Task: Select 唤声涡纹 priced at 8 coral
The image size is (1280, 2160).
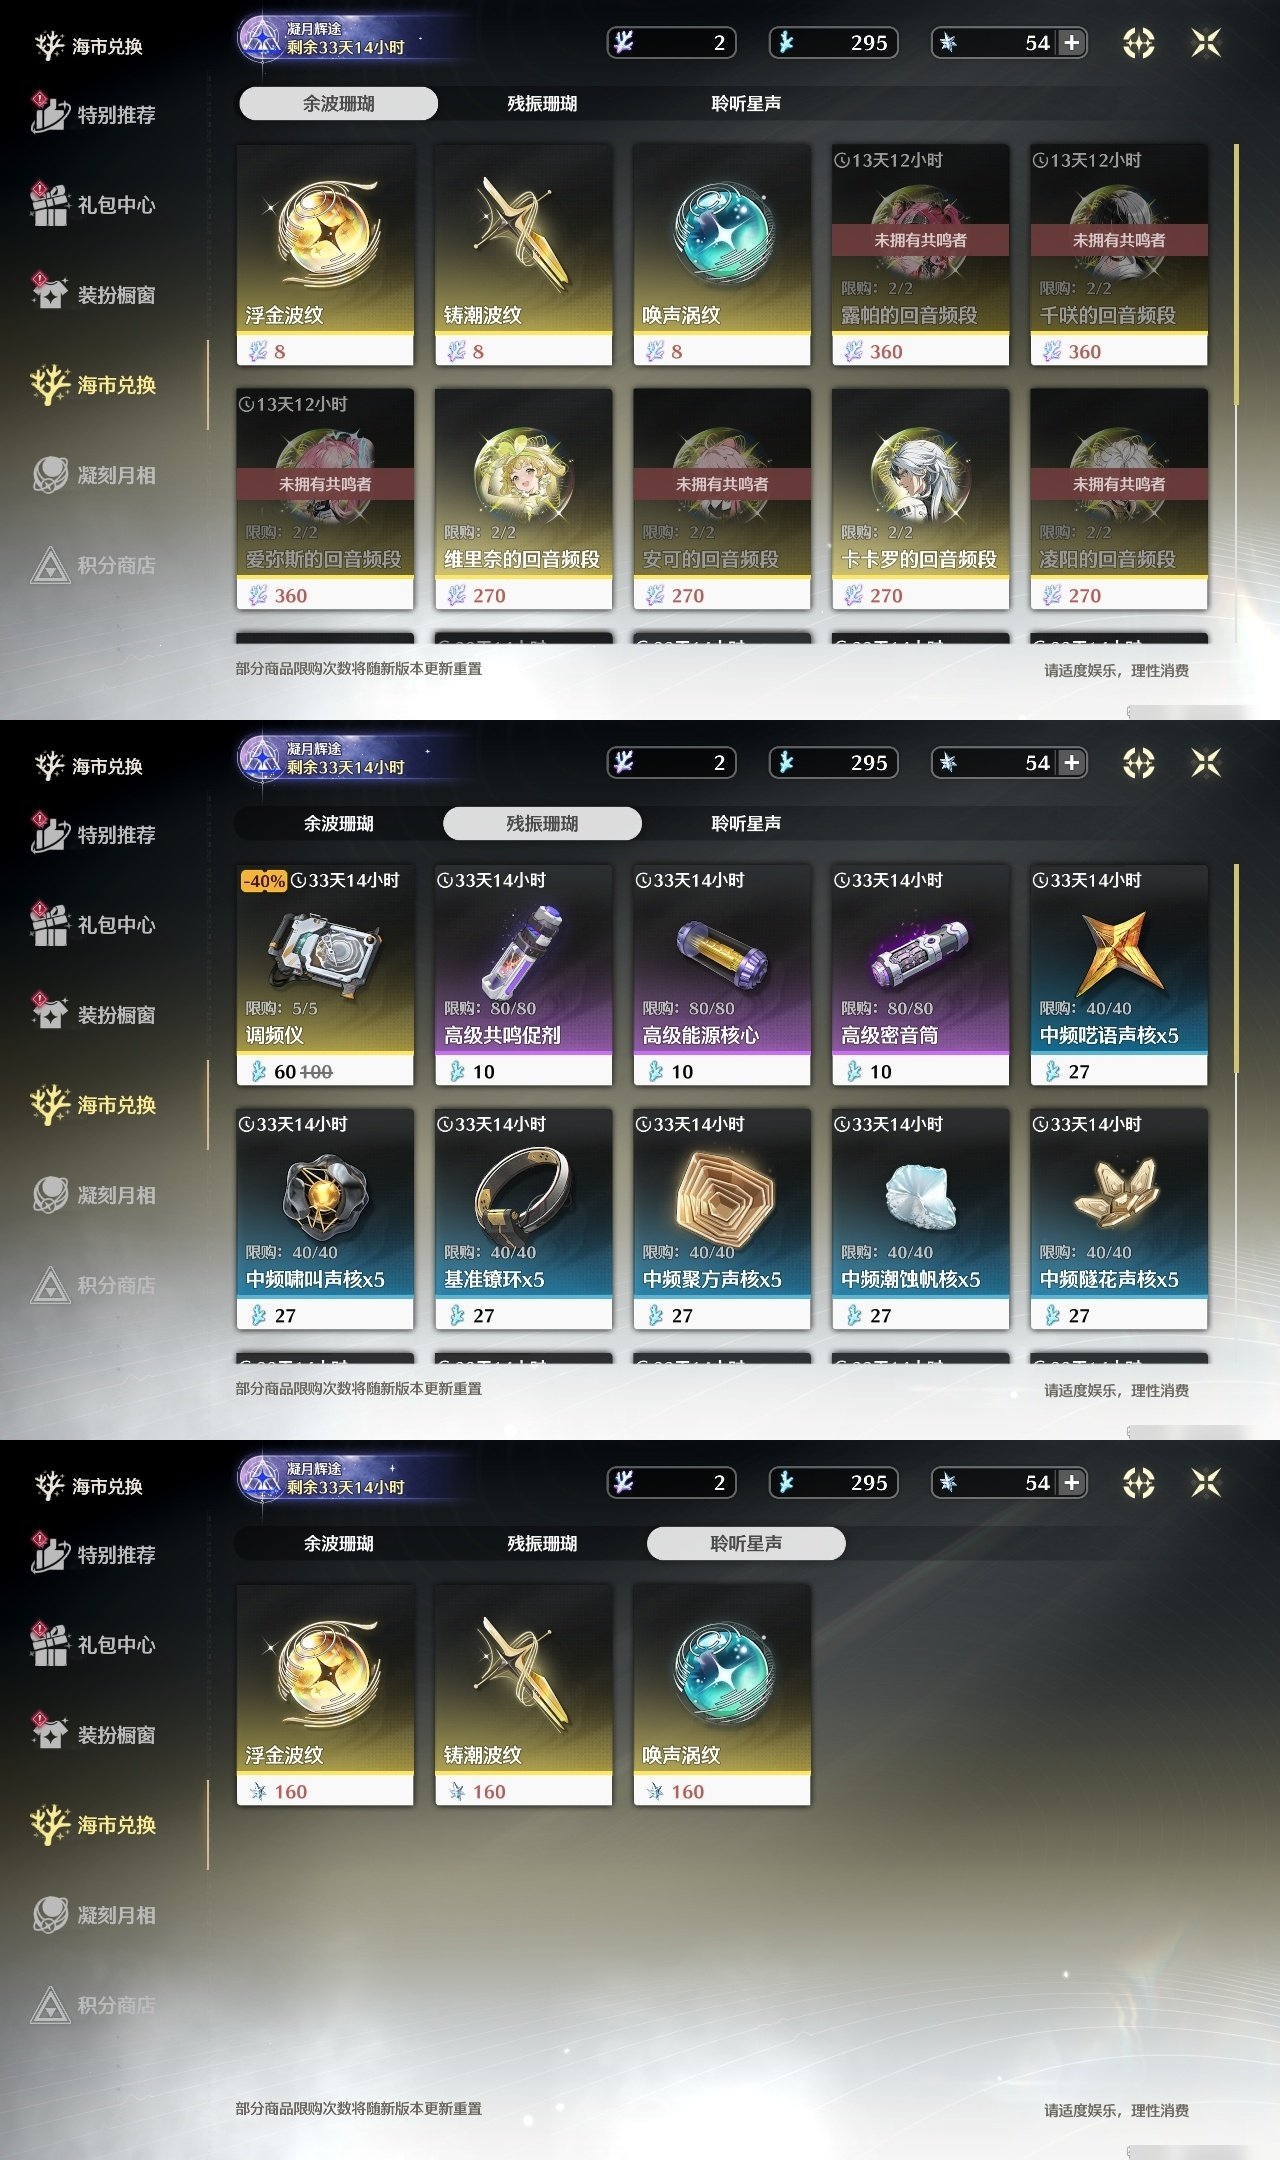Action: point(722,255)
